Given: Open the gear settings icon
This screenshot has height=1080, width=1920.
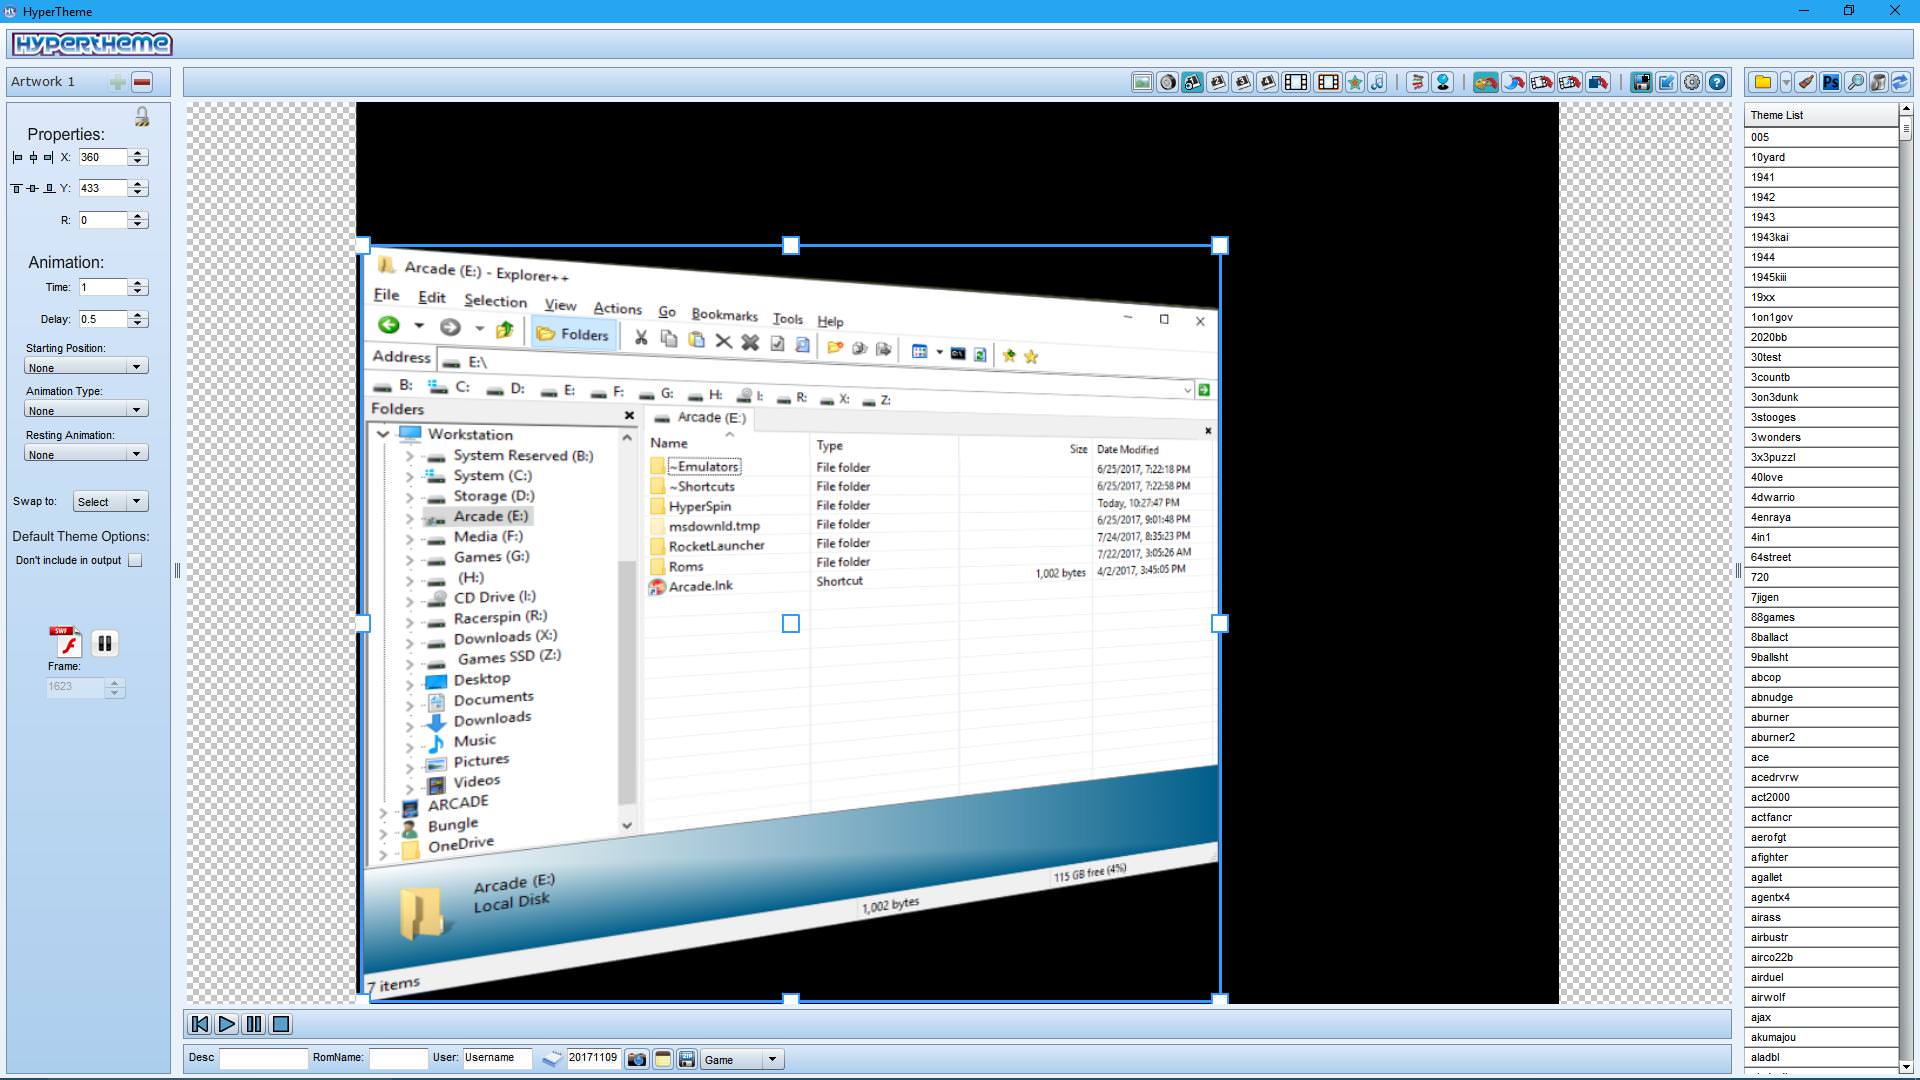Looking at the screenshot, I should tap(1691, 83).
